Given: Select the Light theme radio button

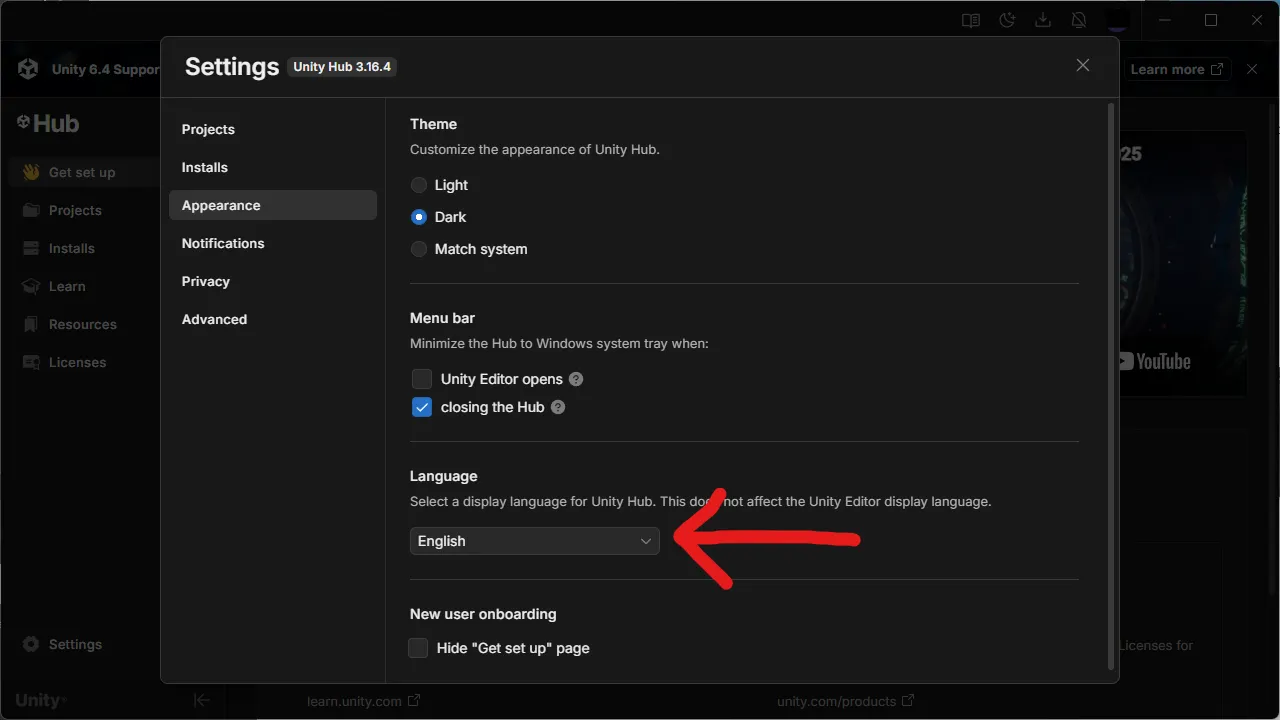Looking at the screenshot, I should 419,185.
